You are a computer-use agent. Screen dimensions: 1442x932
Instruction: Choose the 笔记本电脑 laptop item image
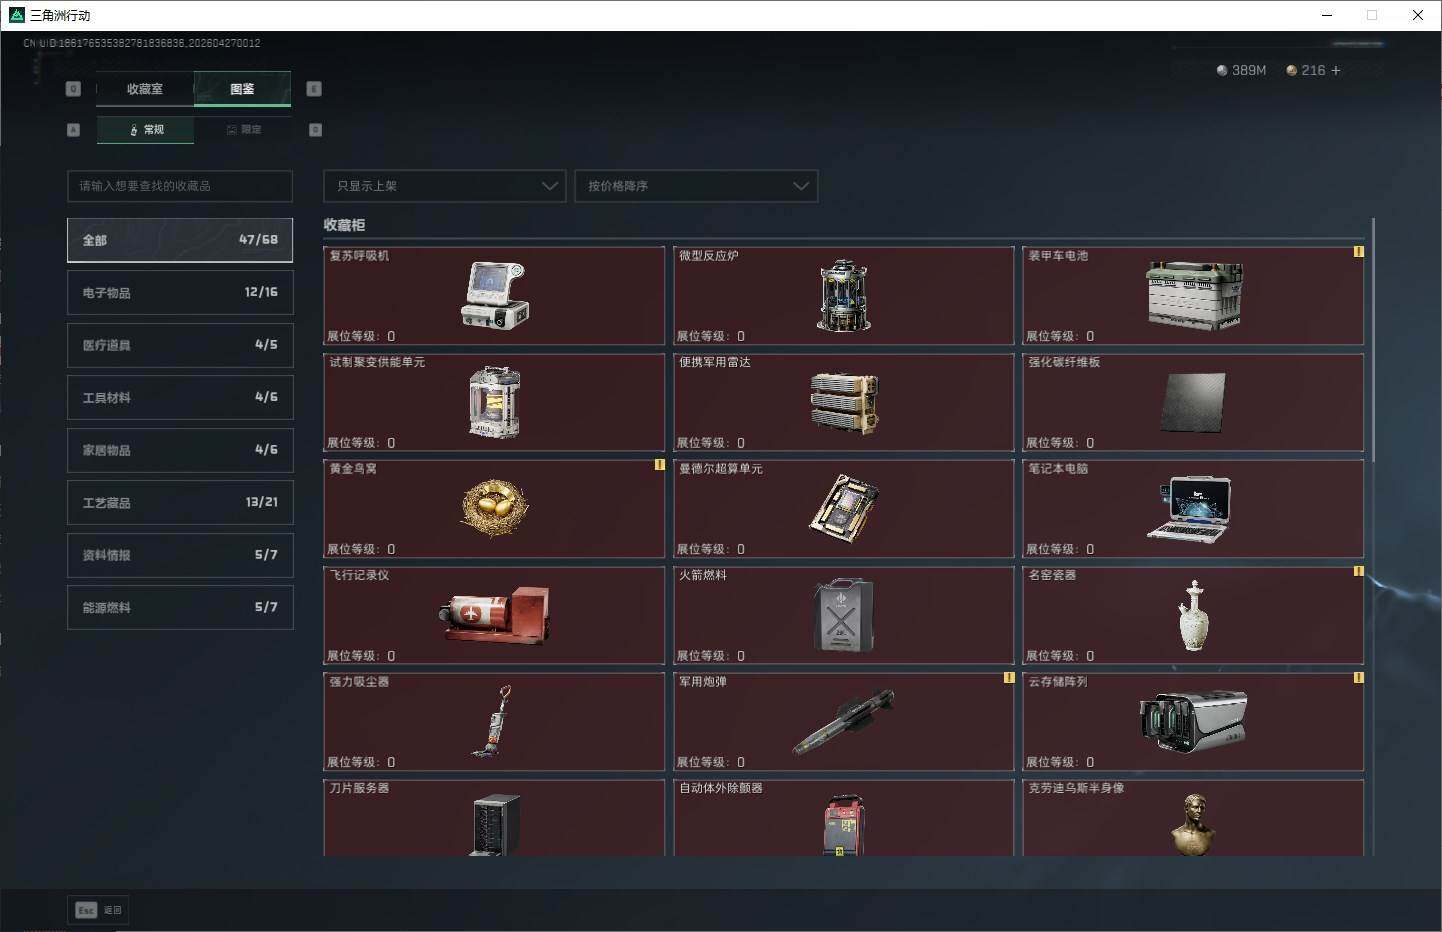(x=1189, y=508)
